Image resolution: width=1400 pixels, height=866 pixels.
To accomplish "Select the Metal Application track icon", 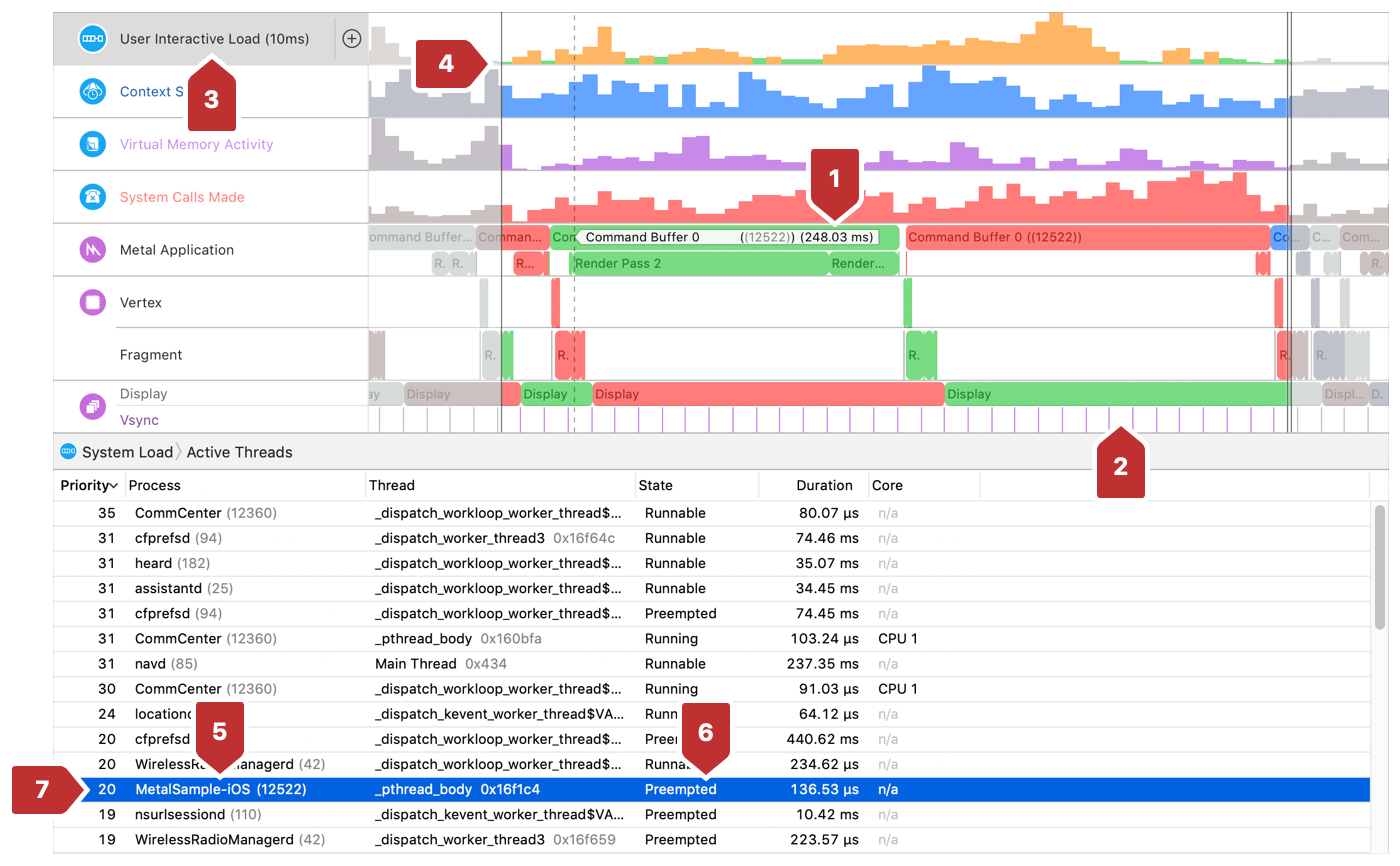I will pos(93,250).
